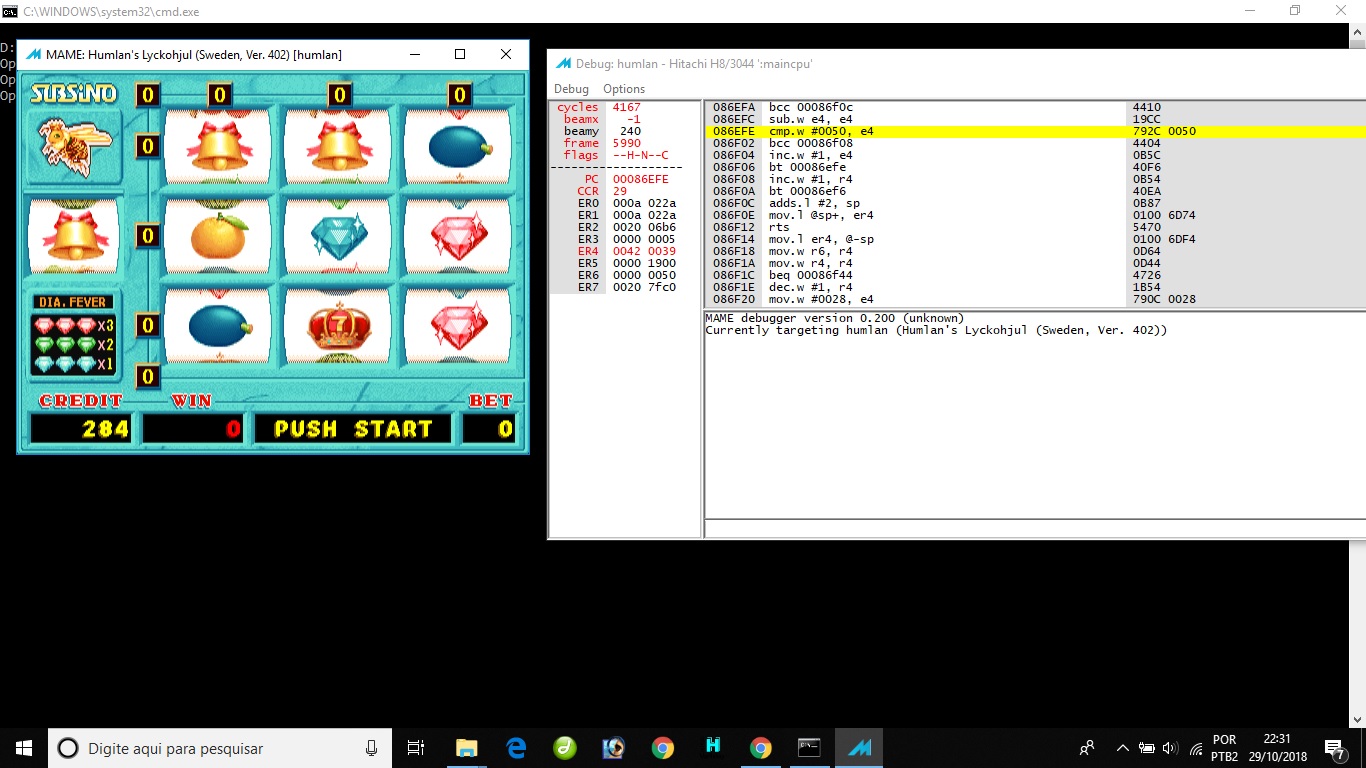Expand the hidden system tray icons chevron

pos(1122,748)
